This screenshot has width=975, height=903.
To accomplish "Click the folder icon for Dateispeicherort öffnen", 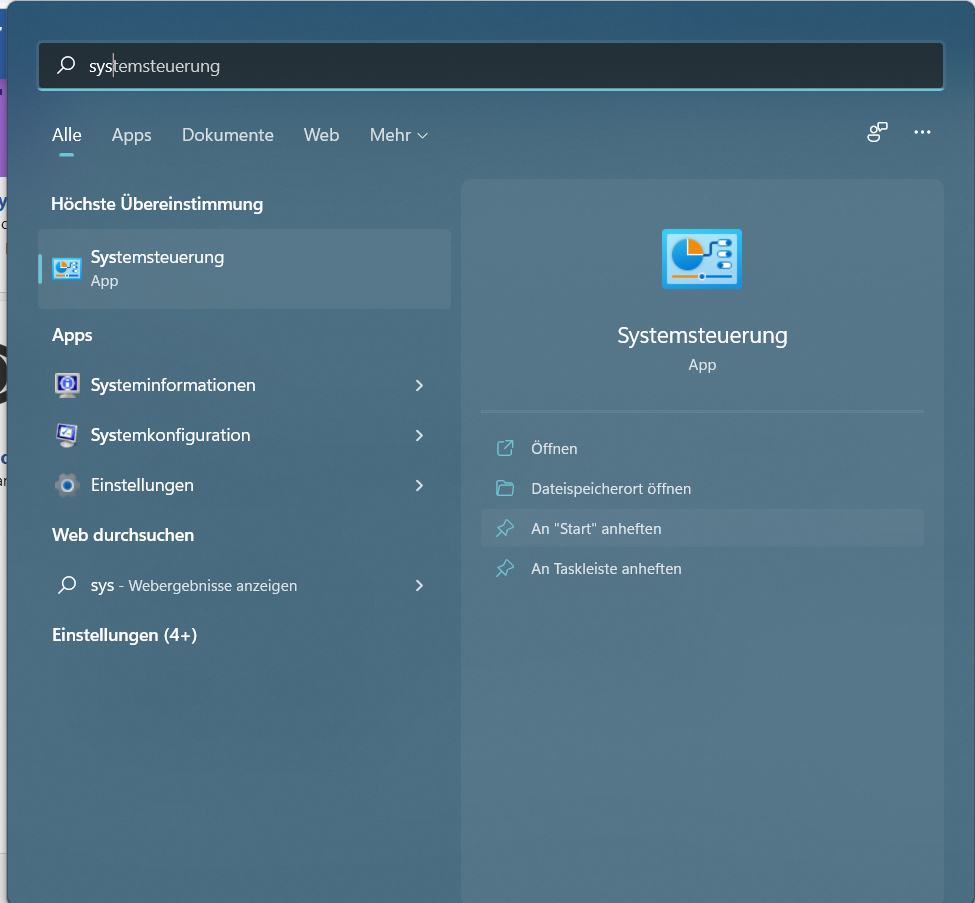I will (505, 488).
